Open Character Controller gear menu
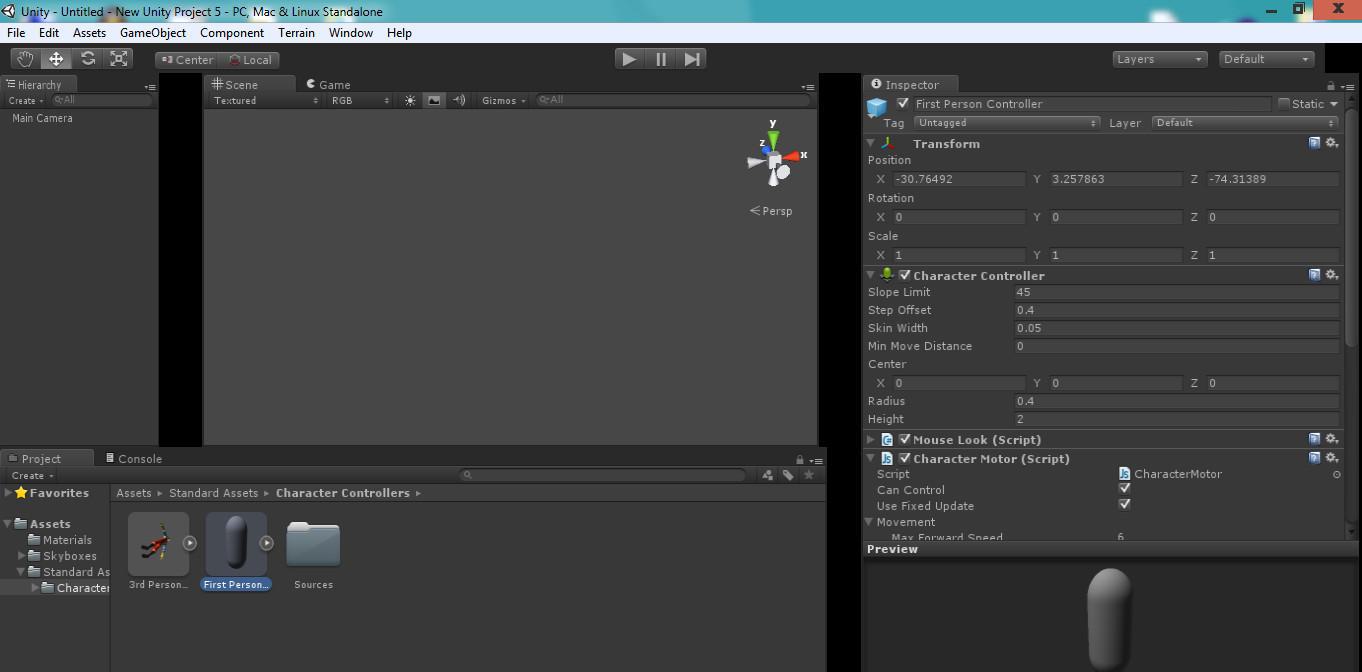1362x672 pixels. (x=1332, y=275)
